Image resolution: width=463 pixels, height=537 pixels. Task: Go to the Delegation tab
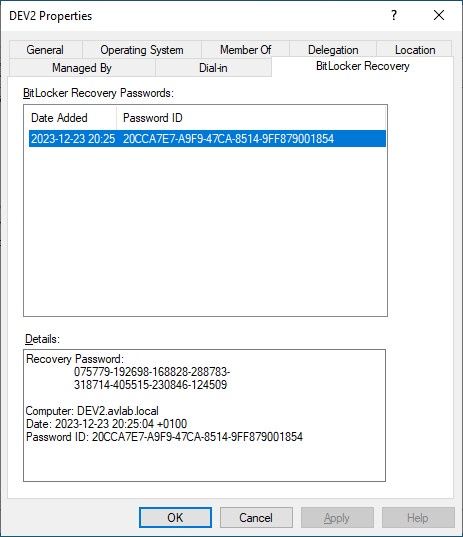[333, 50]
